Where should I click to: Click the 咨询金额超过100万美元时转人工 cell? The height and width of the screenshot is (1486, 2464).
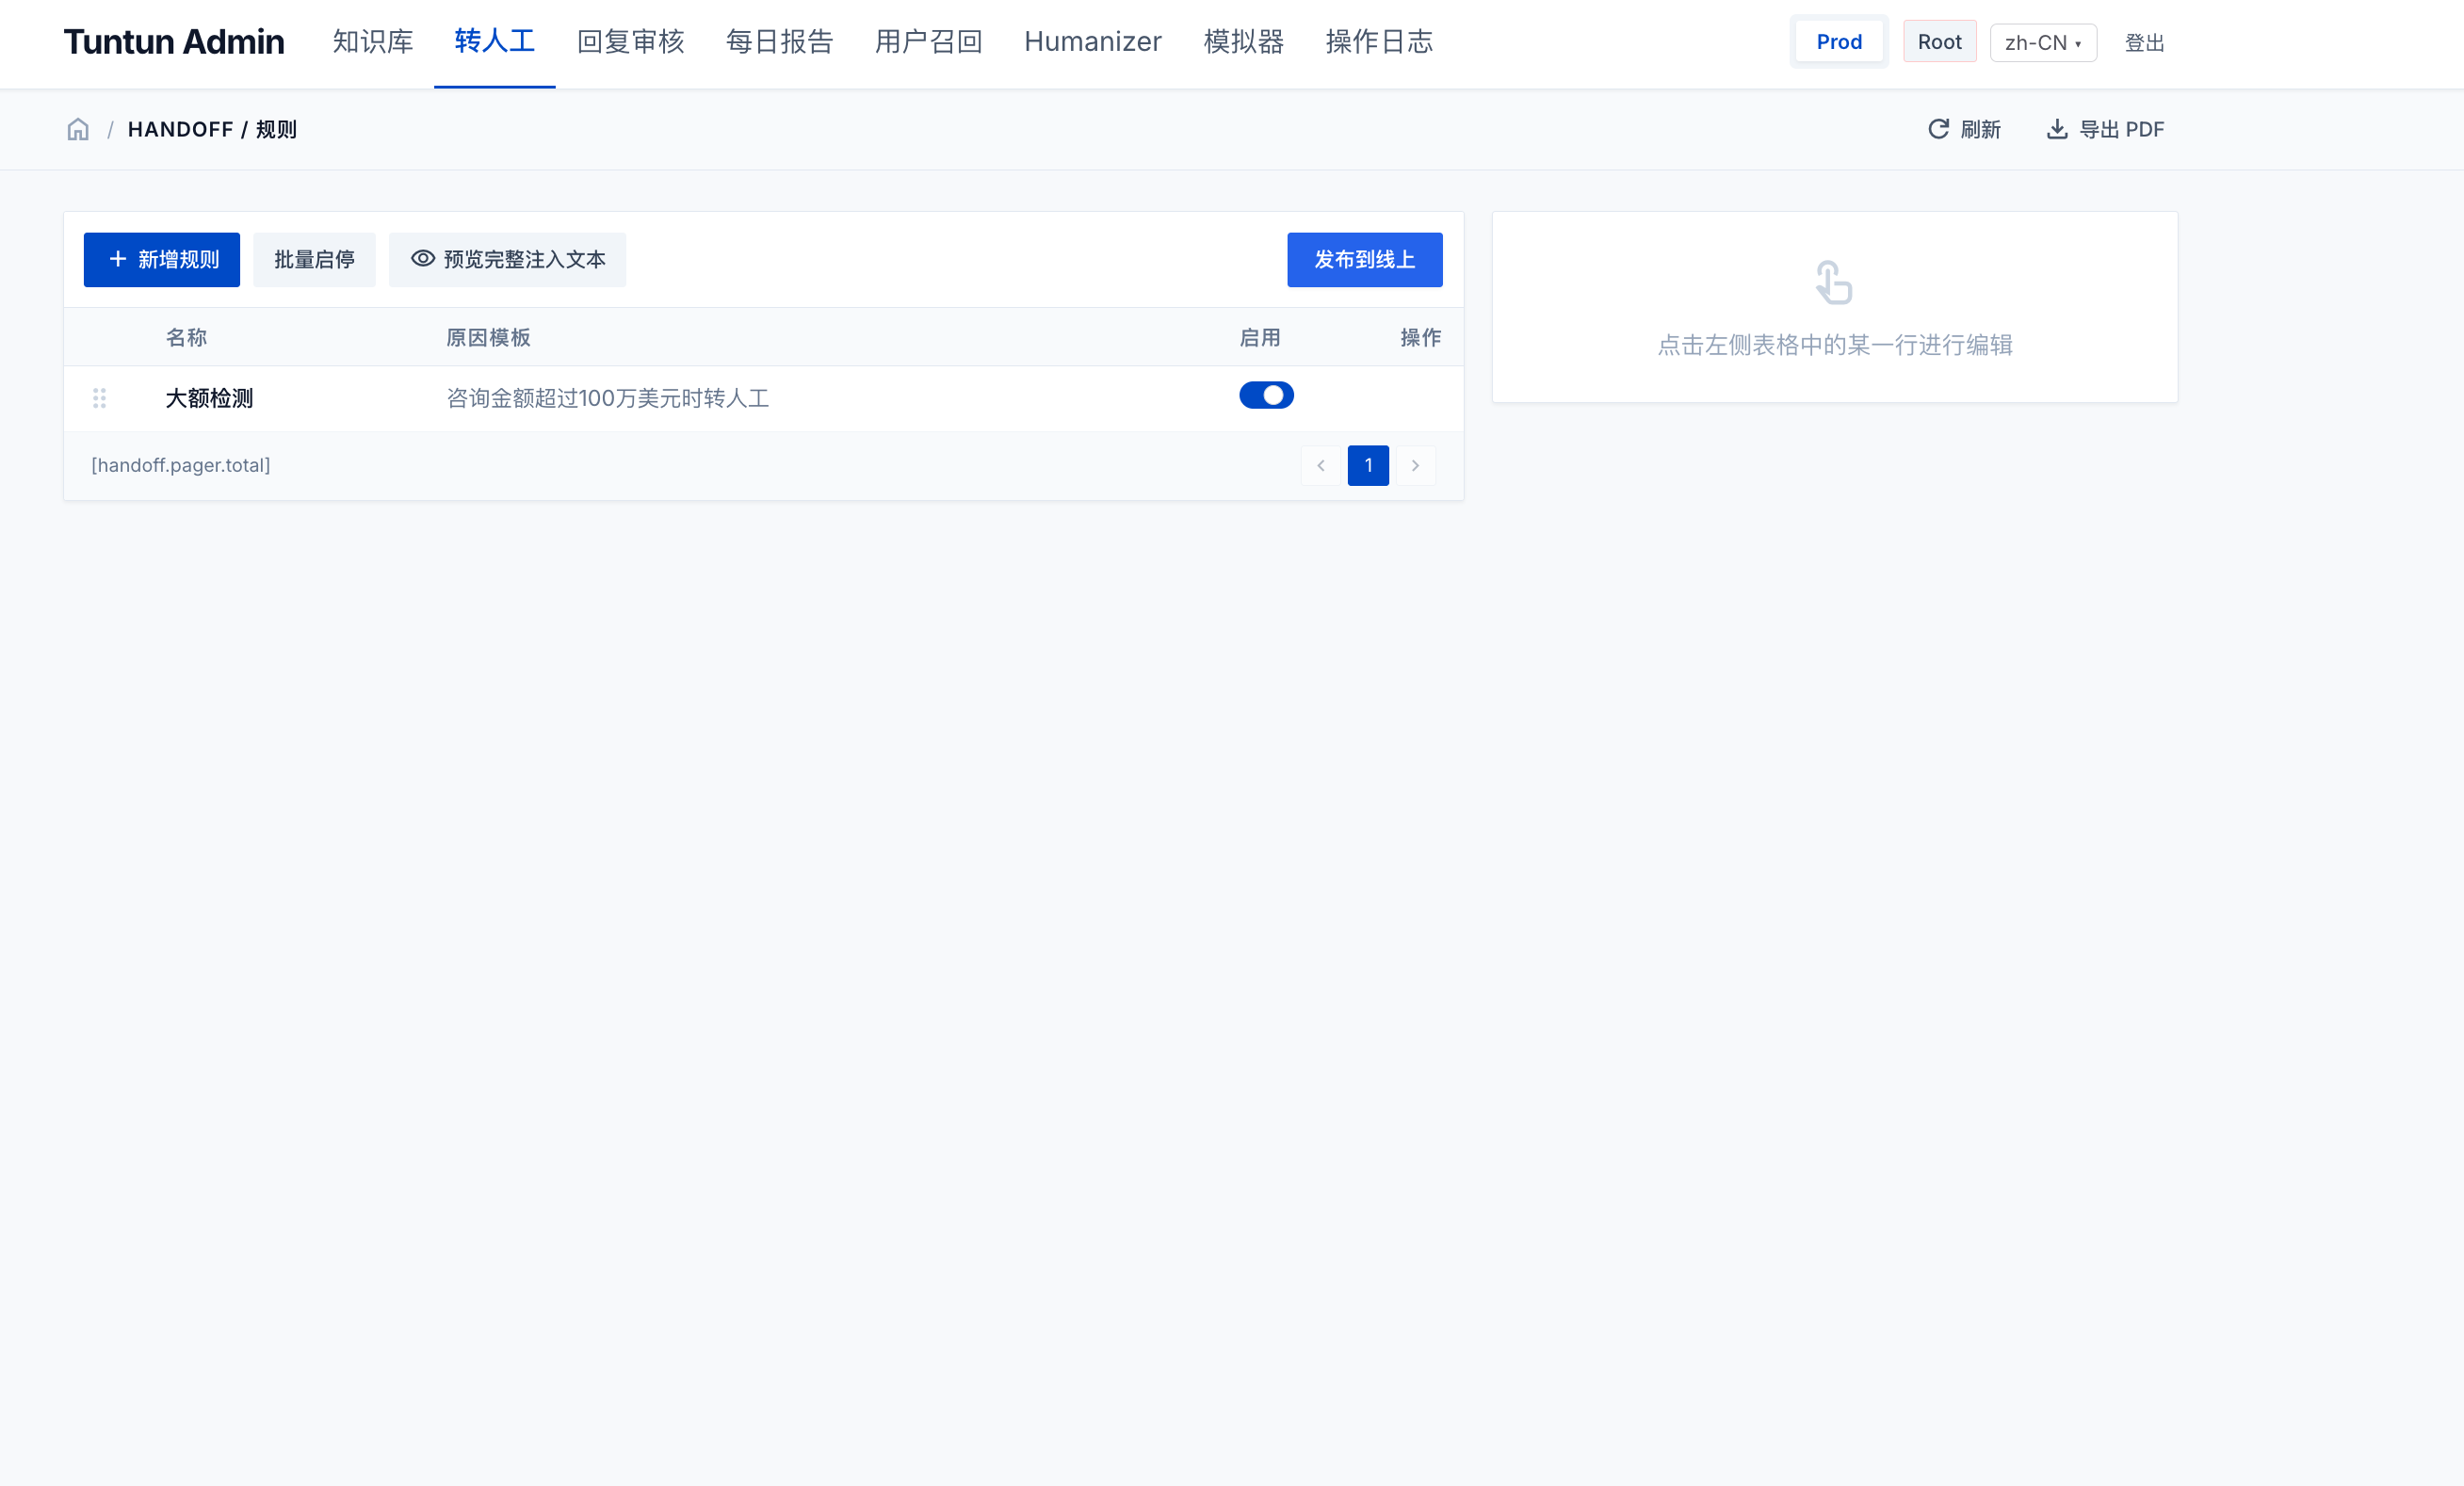pyautogui.click(x=608, y=398)
